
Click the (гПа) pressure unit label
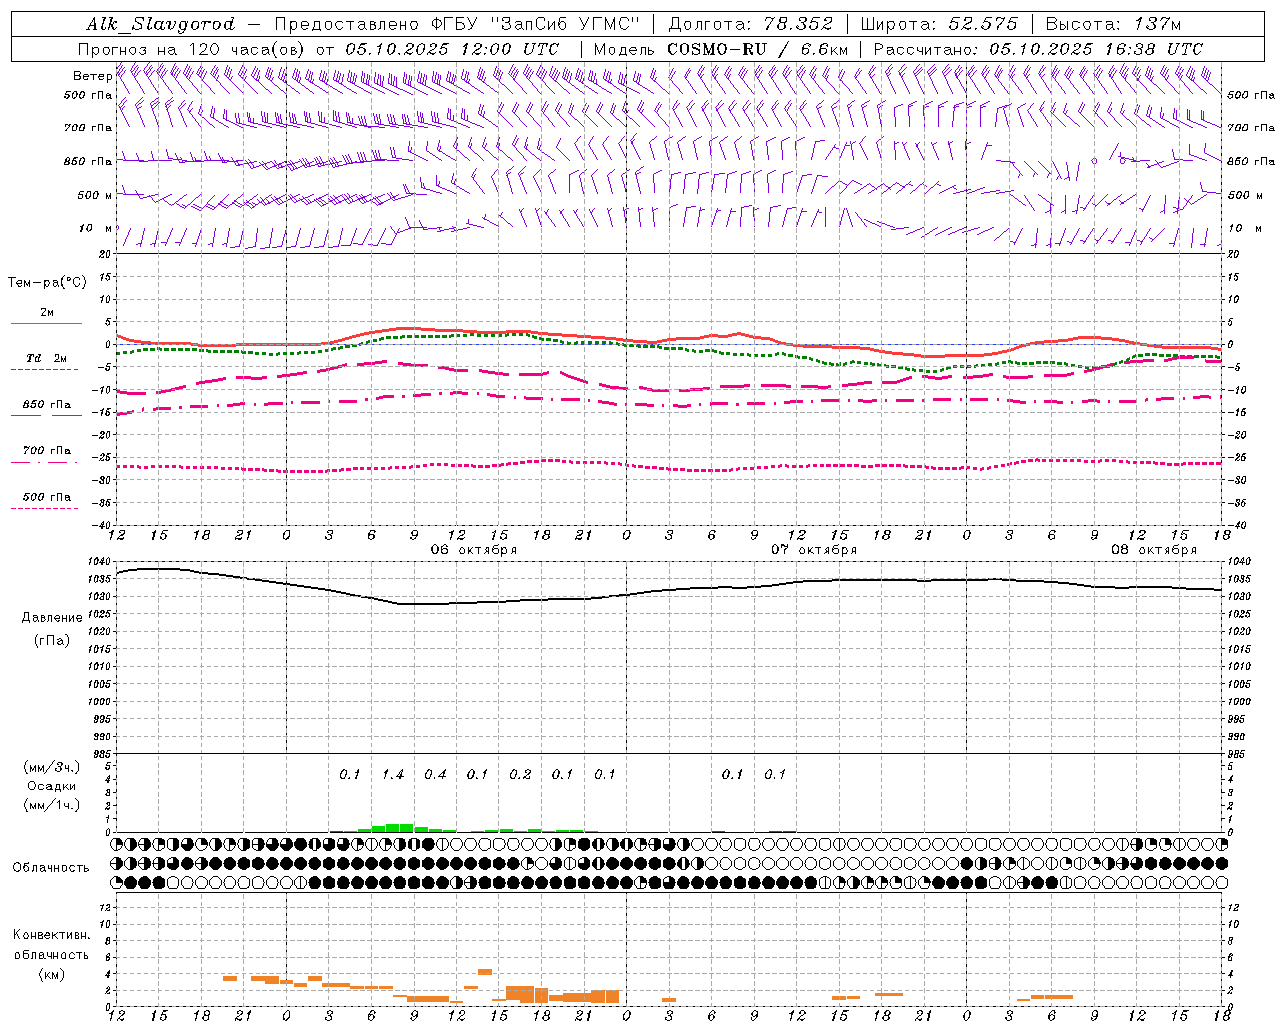(x=52, y=641)
